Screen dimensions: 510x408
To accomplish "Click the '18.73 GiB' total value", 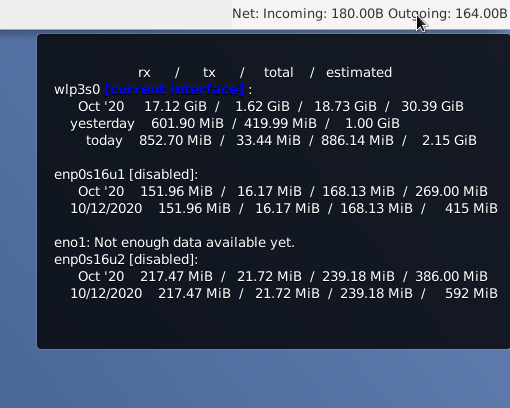I will click(x=345, y=107).
